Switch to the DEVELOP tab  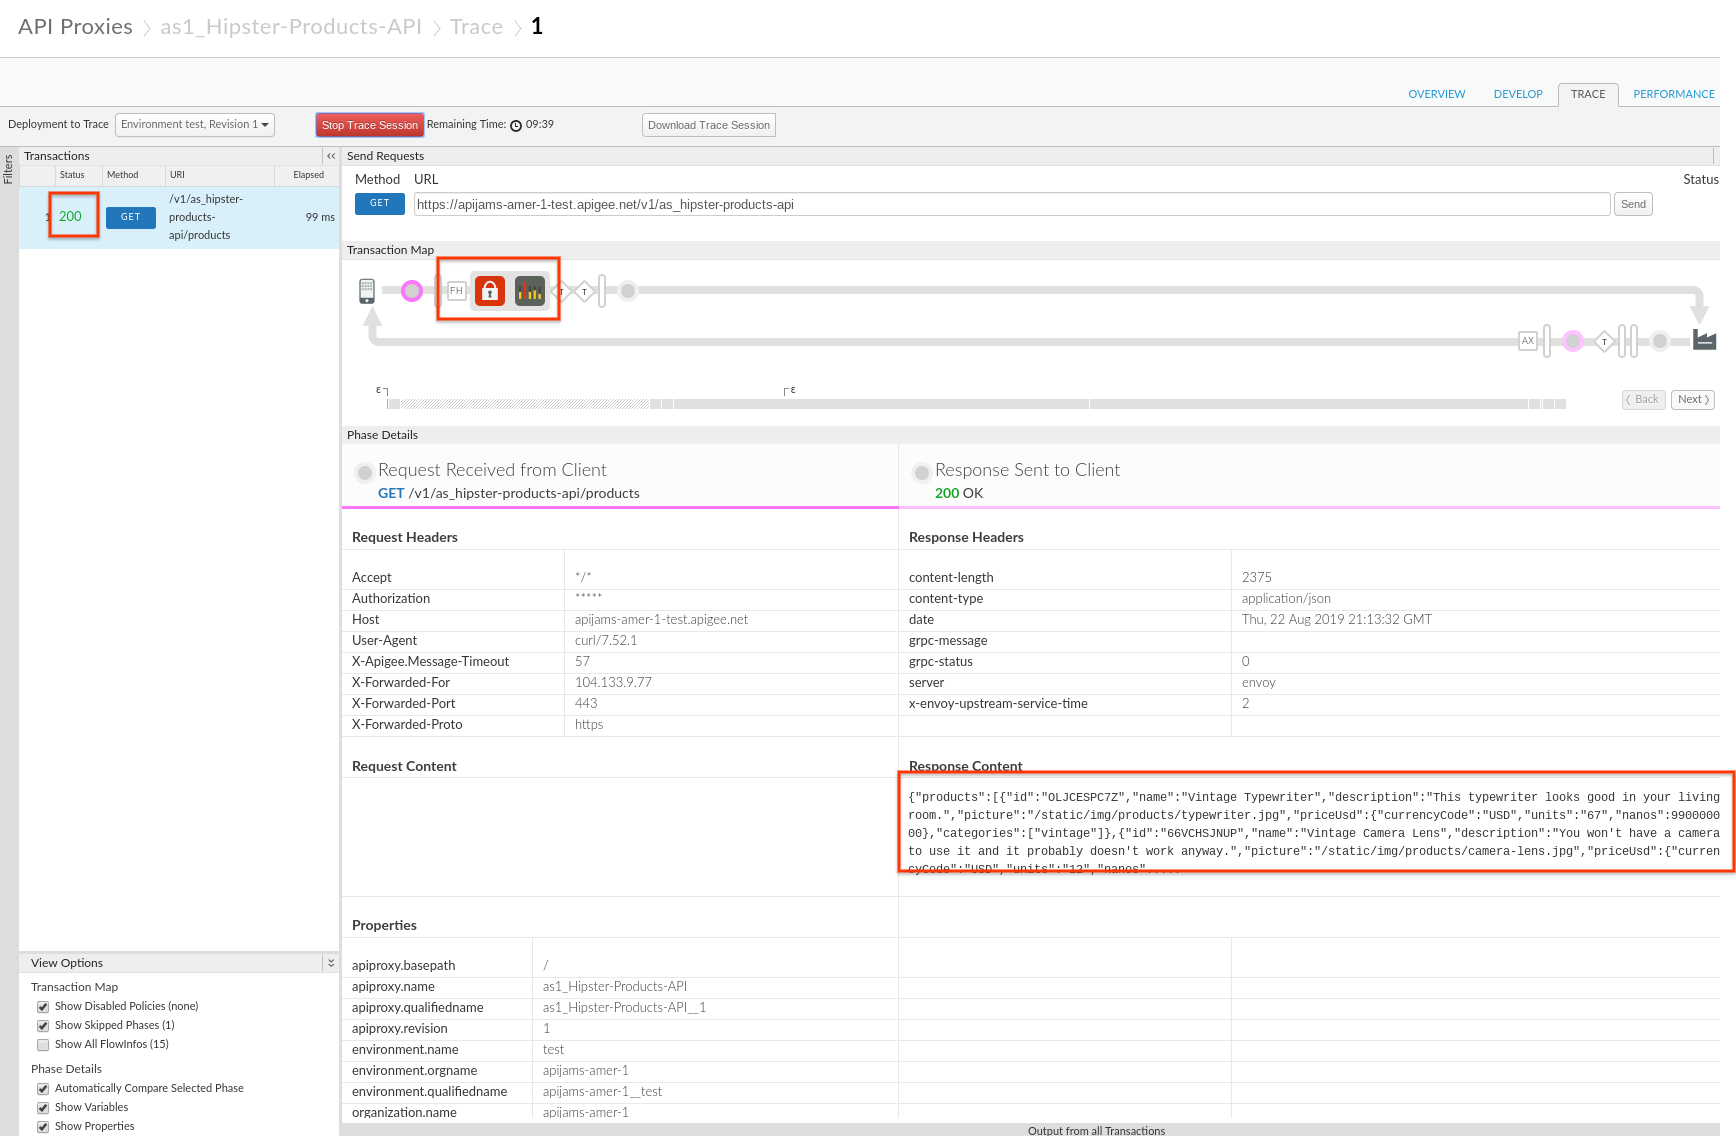(1518, 94)
